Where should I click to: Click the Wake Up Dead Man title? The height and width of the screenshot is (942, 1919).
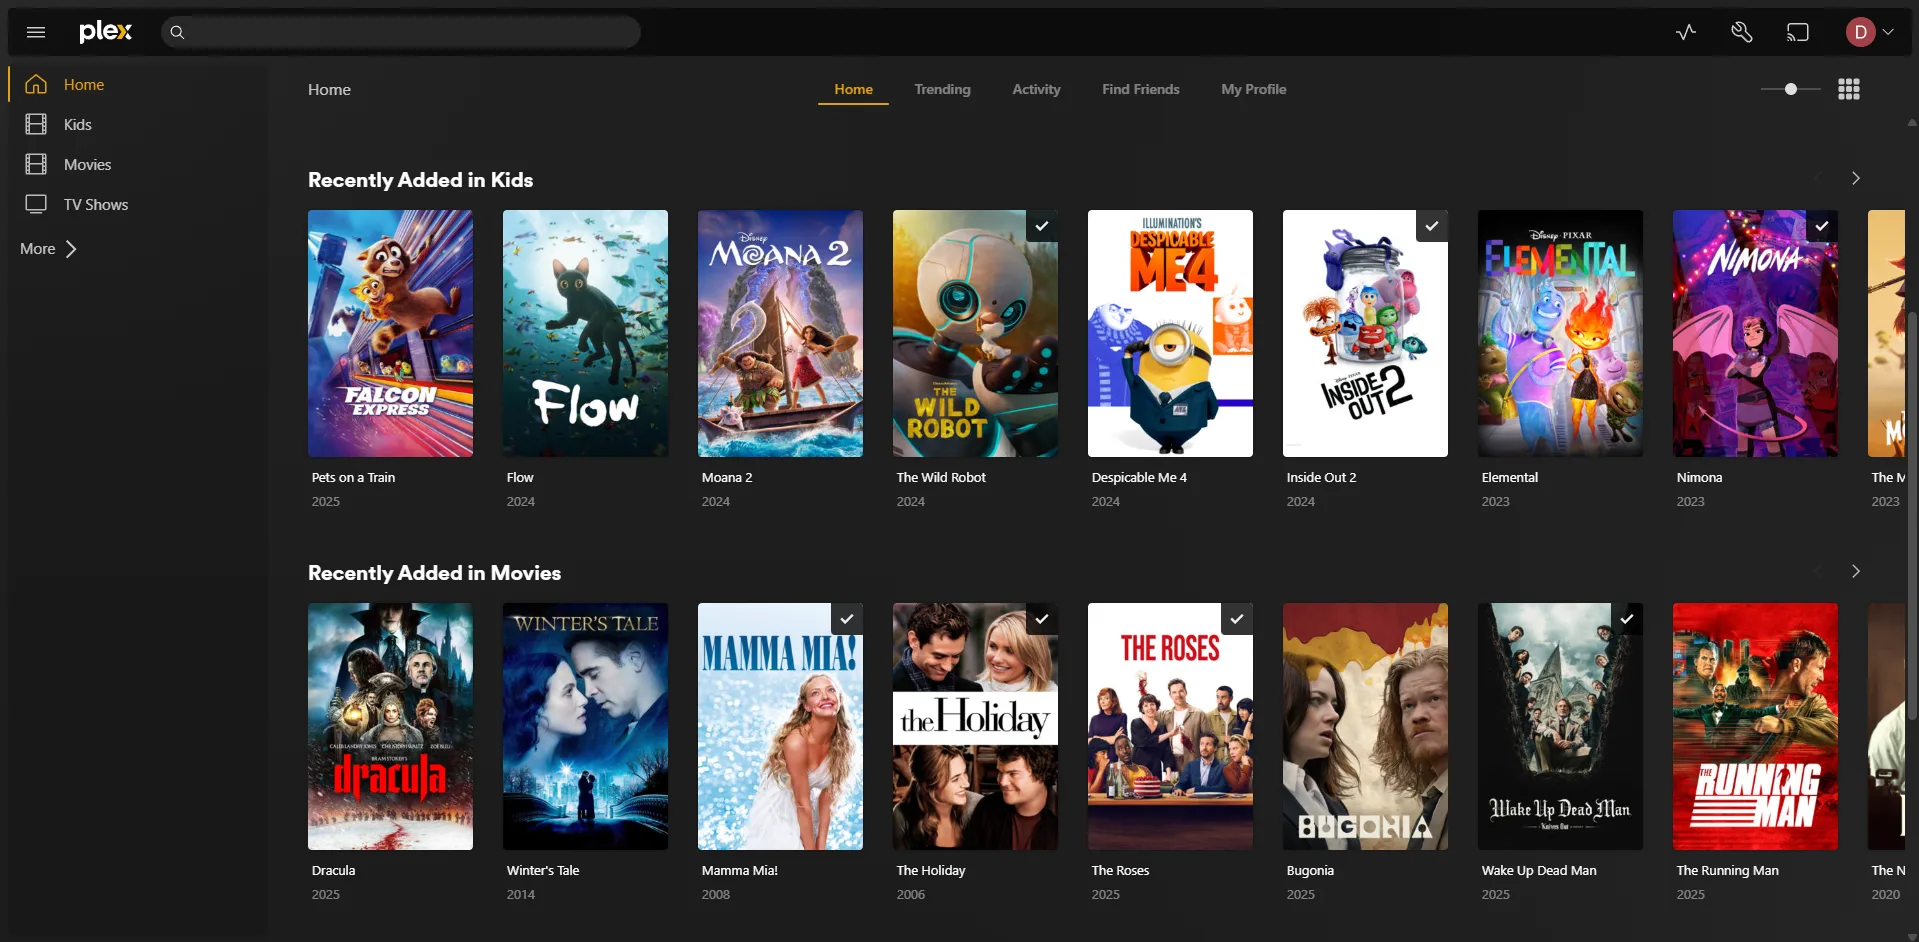tap(1539, 870)
